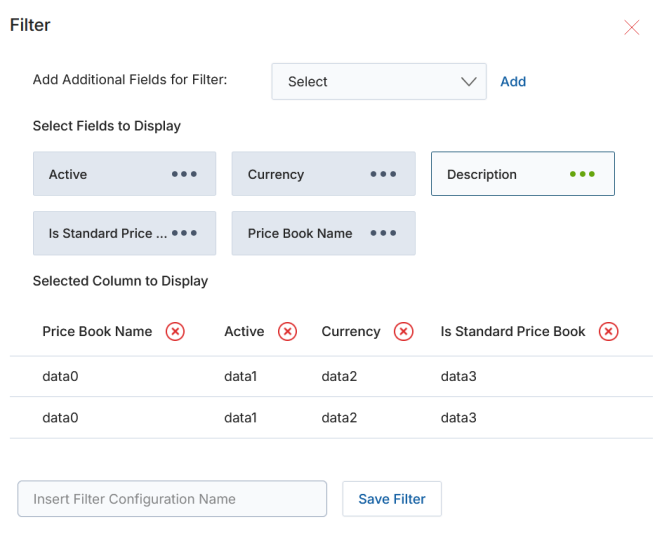
Task: Select the Price Book Name field tile
Action: tap(323, 233)
